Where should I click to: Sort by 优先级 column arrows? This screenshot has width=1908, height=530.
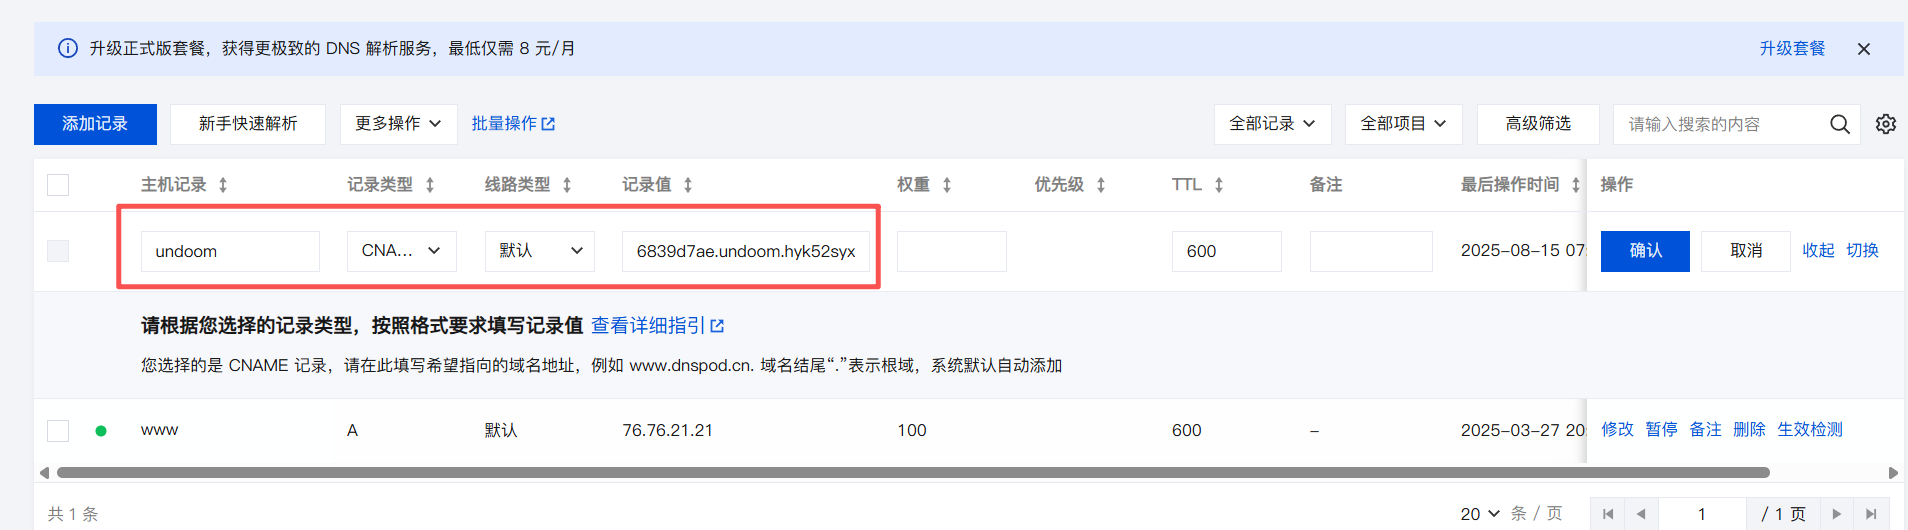pos(1101,185)
